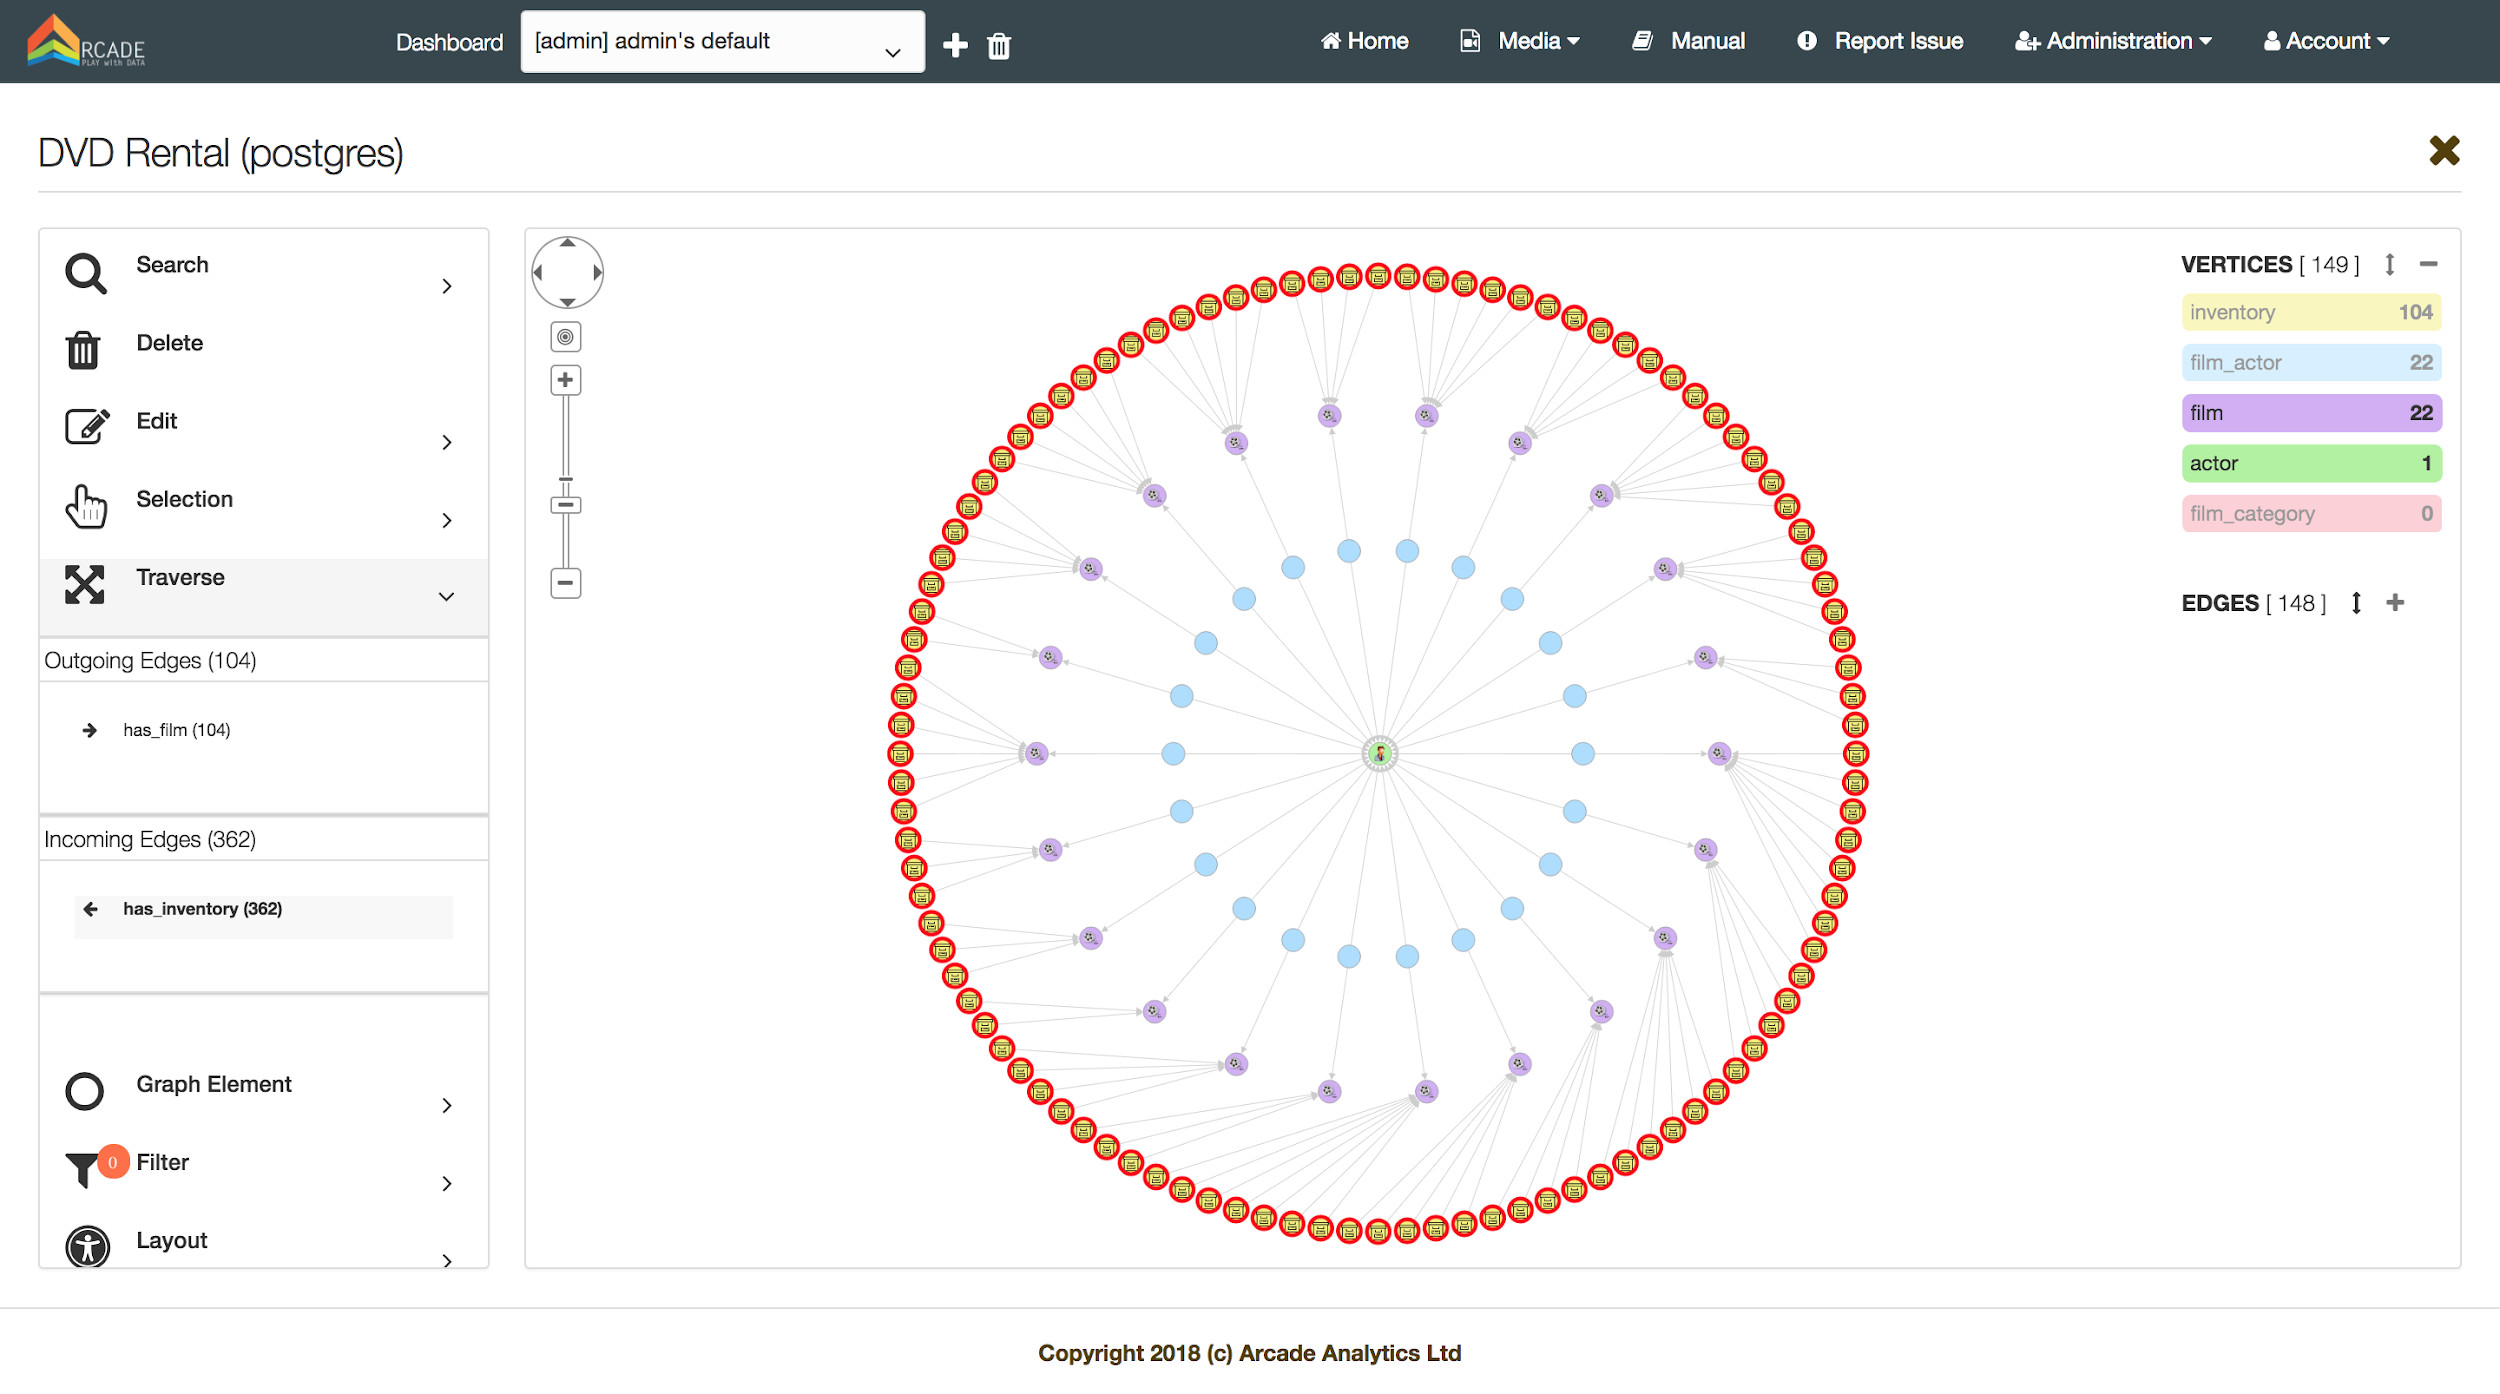Open the admin's default dashboard dropdown
2500x1394 pixels.
click(722, 42)
